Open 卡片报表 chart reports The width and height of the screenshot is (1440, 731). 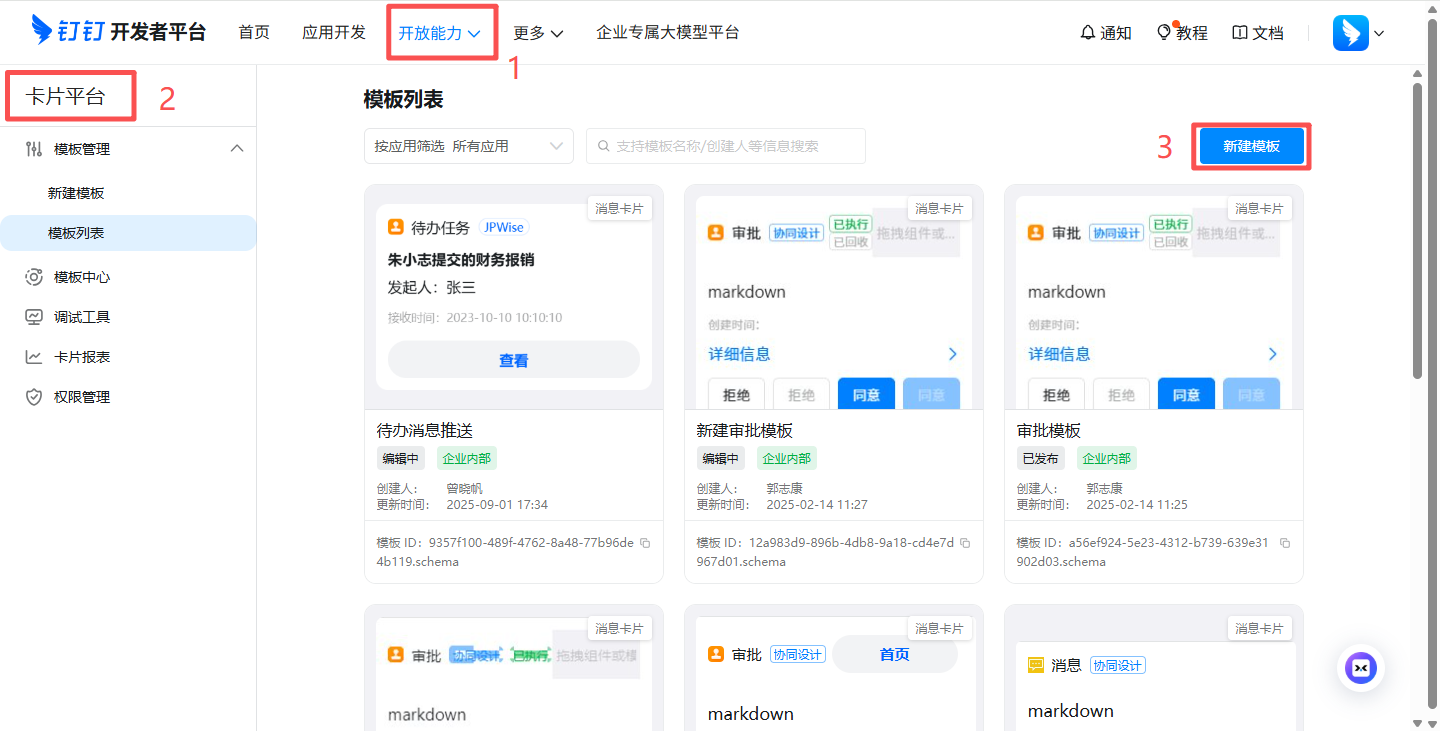coord(81,357)
